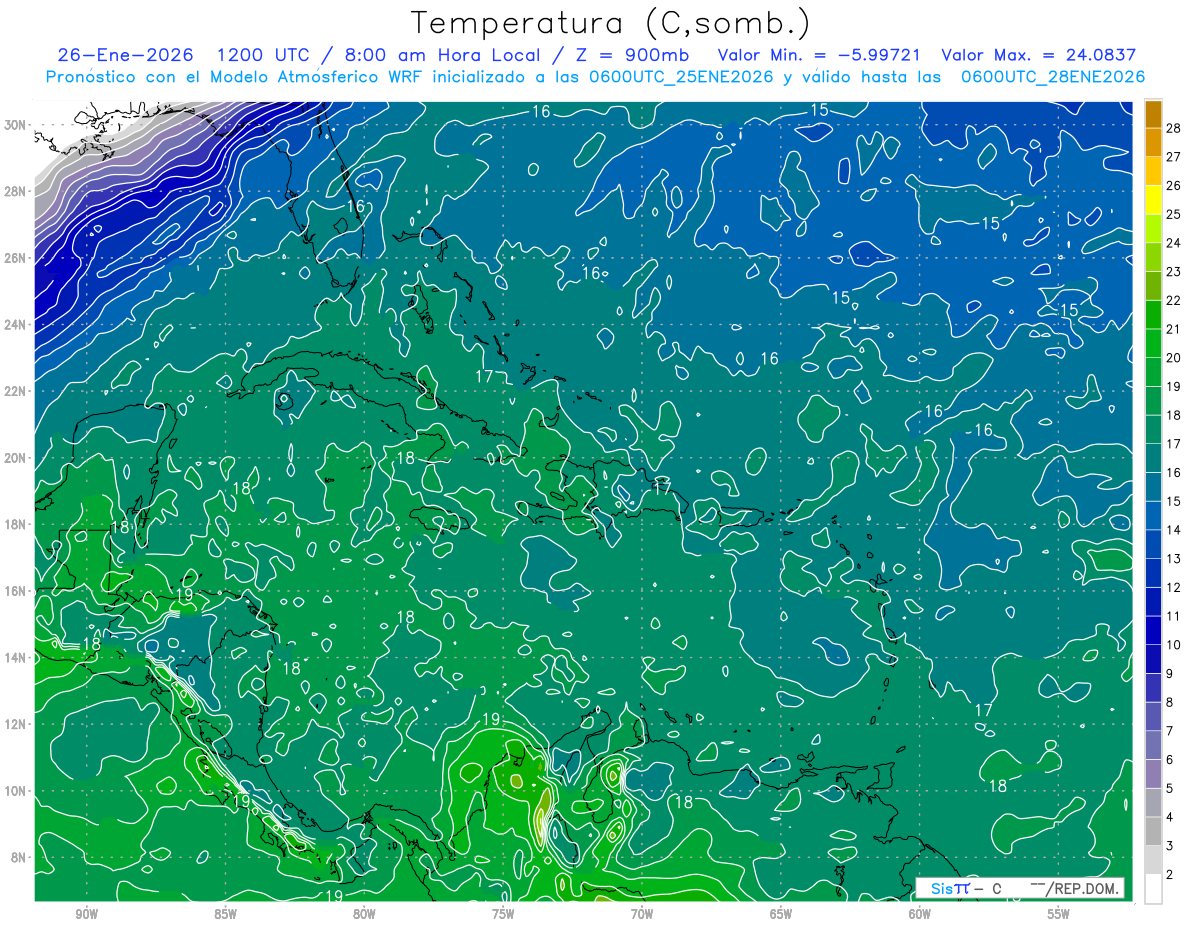This screenshot has width=1200, height=927.
Task: Click the Sistπ-C /REP.DOM. logo box
Action: pos(1020,888)
